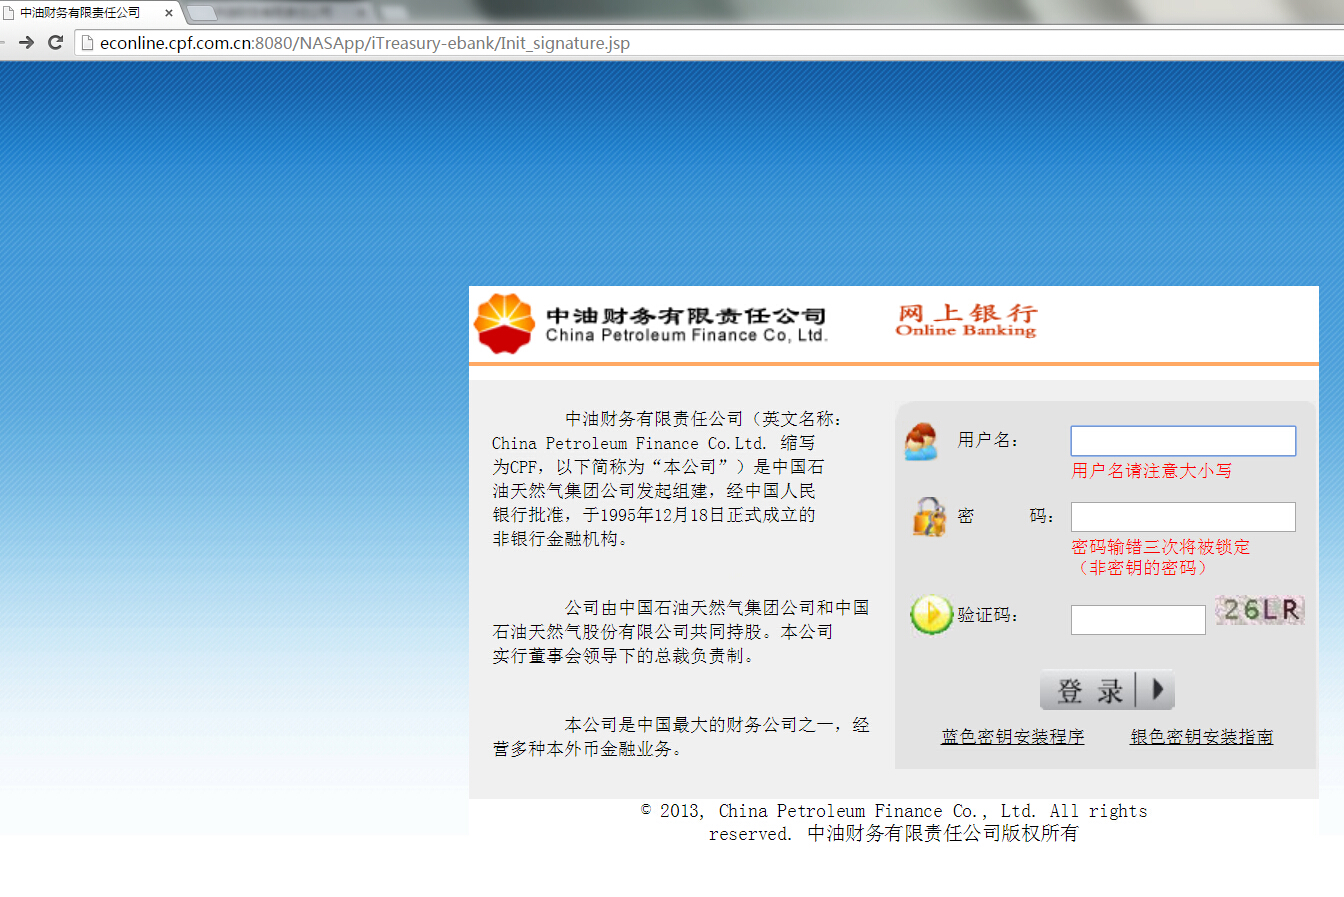Click the user avatar icon beside 用户名
The height and width of the screenshot is (897, 1344).
click(921, 441)
